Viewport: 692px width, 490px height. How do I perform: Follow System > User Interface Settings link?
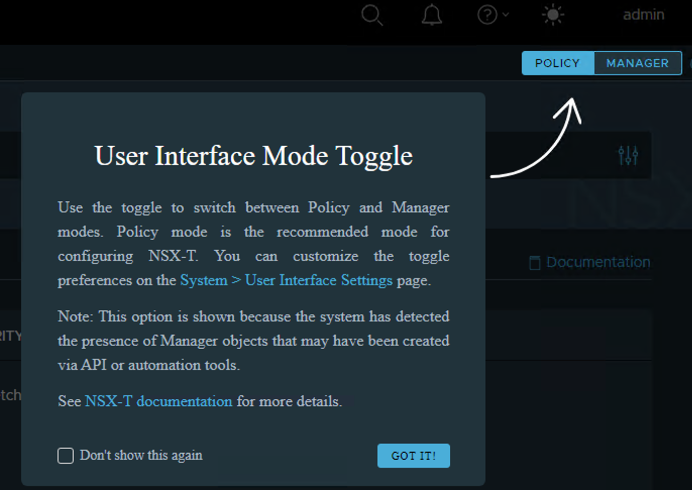pyautogui.click(x=286, y=280)
